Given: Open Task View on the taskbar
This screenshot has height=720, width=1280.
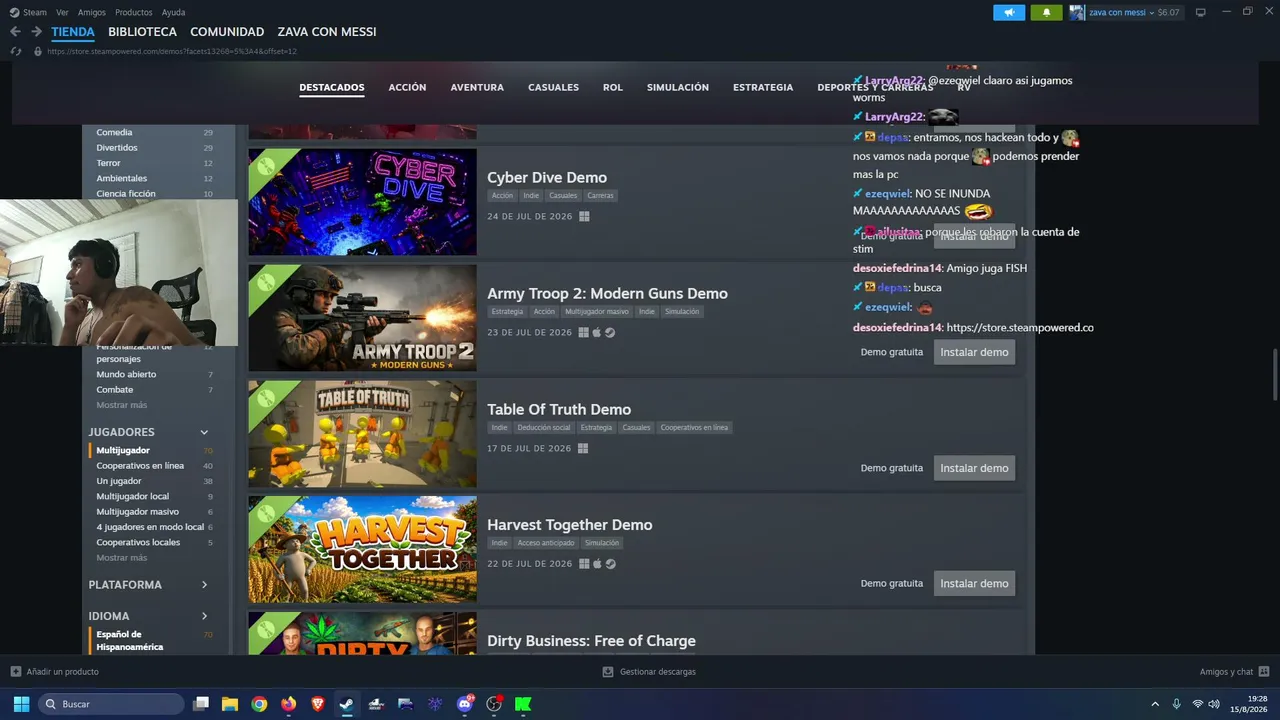Looking at the screenshot, I should coord(201,704).
